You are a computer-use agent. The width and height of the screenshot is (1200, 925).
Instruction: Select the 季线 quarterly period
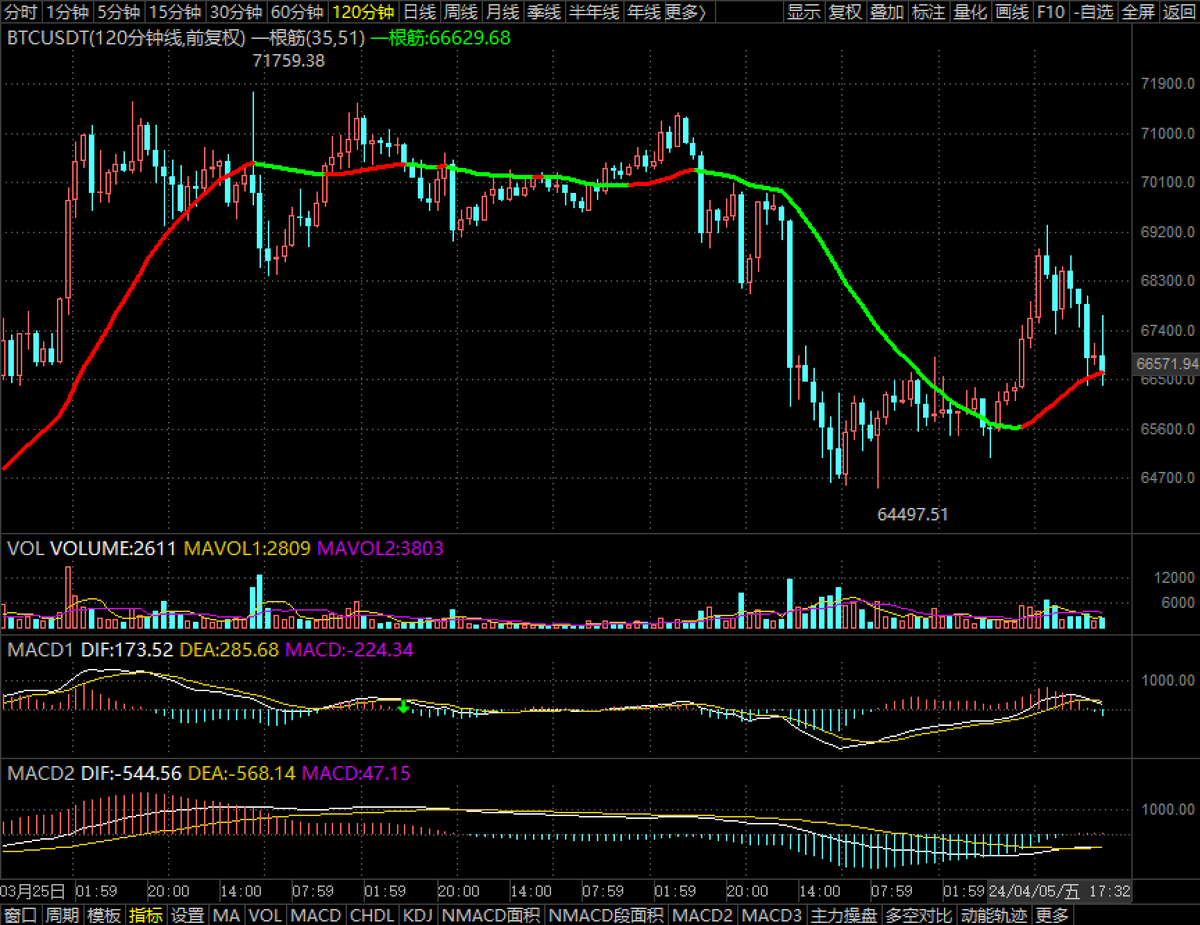click(x=543, y=12)
